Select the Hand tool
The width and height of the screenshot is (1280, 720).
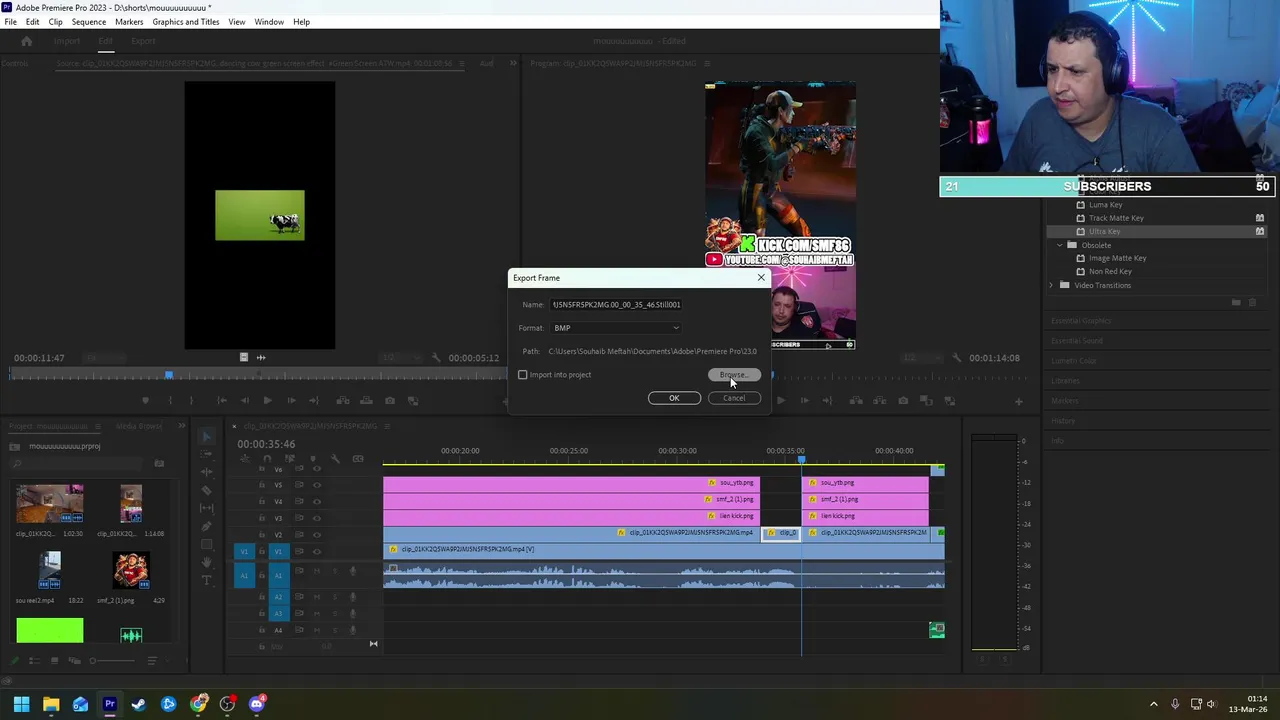point(207,563)
